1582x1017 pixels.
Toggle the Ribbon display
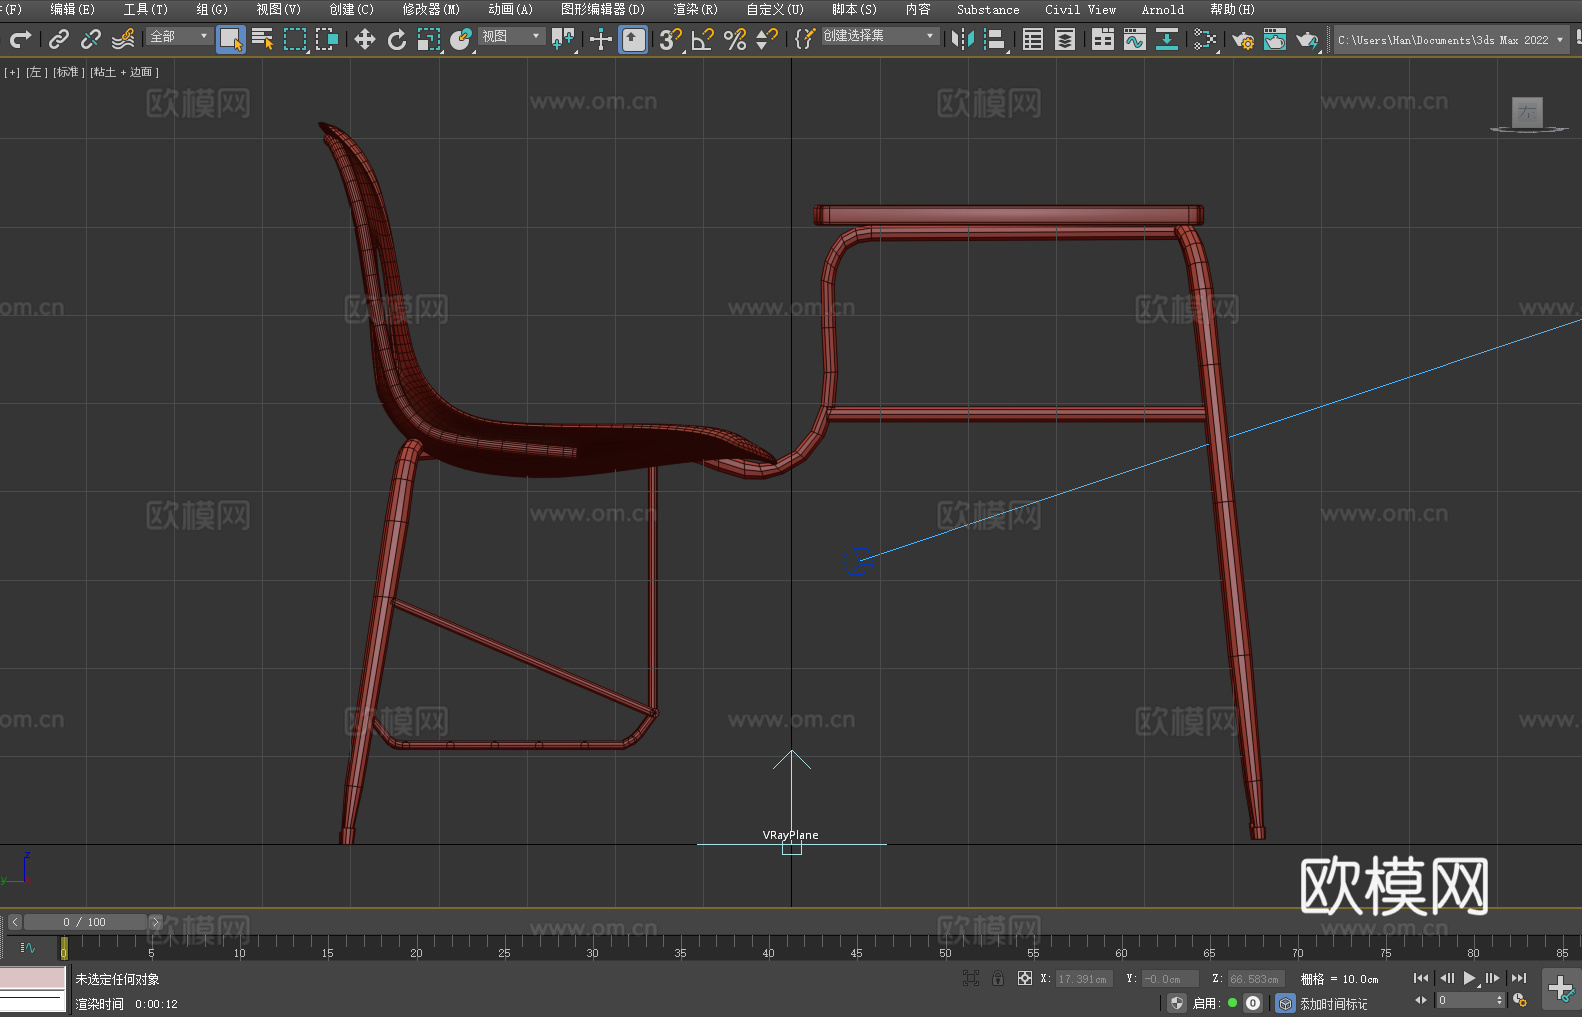(x=1103, y=39)
